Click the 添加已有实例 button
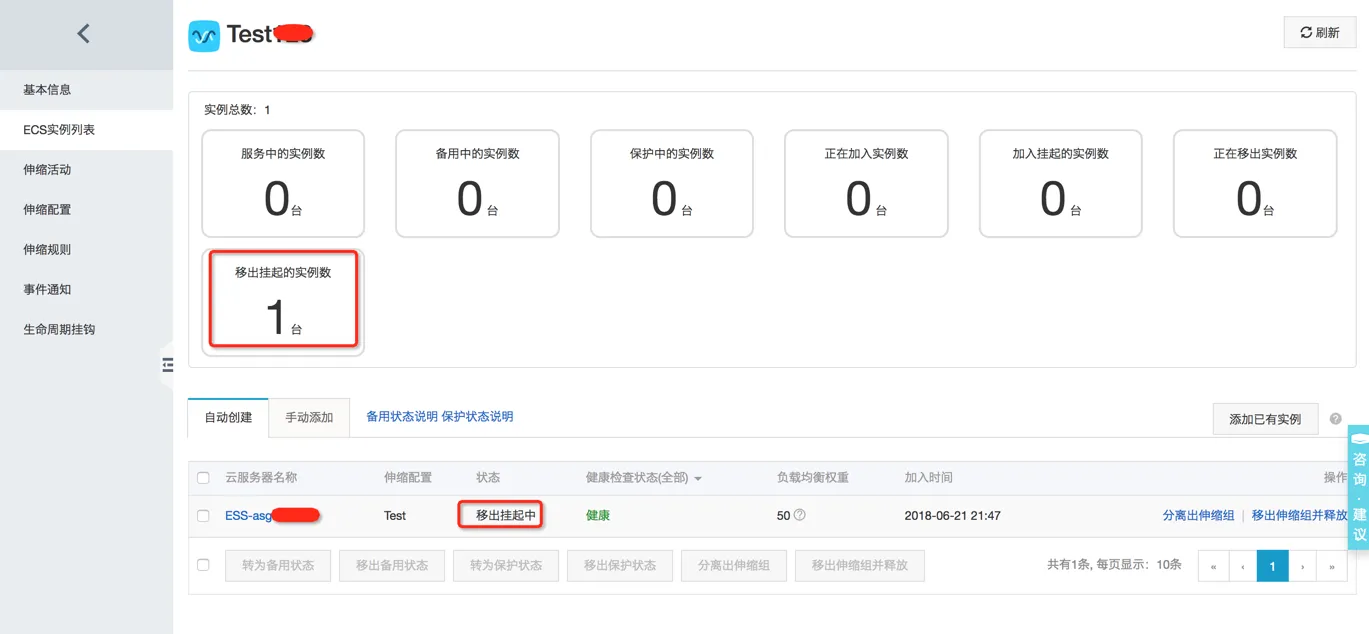 tap(1265, 418)
